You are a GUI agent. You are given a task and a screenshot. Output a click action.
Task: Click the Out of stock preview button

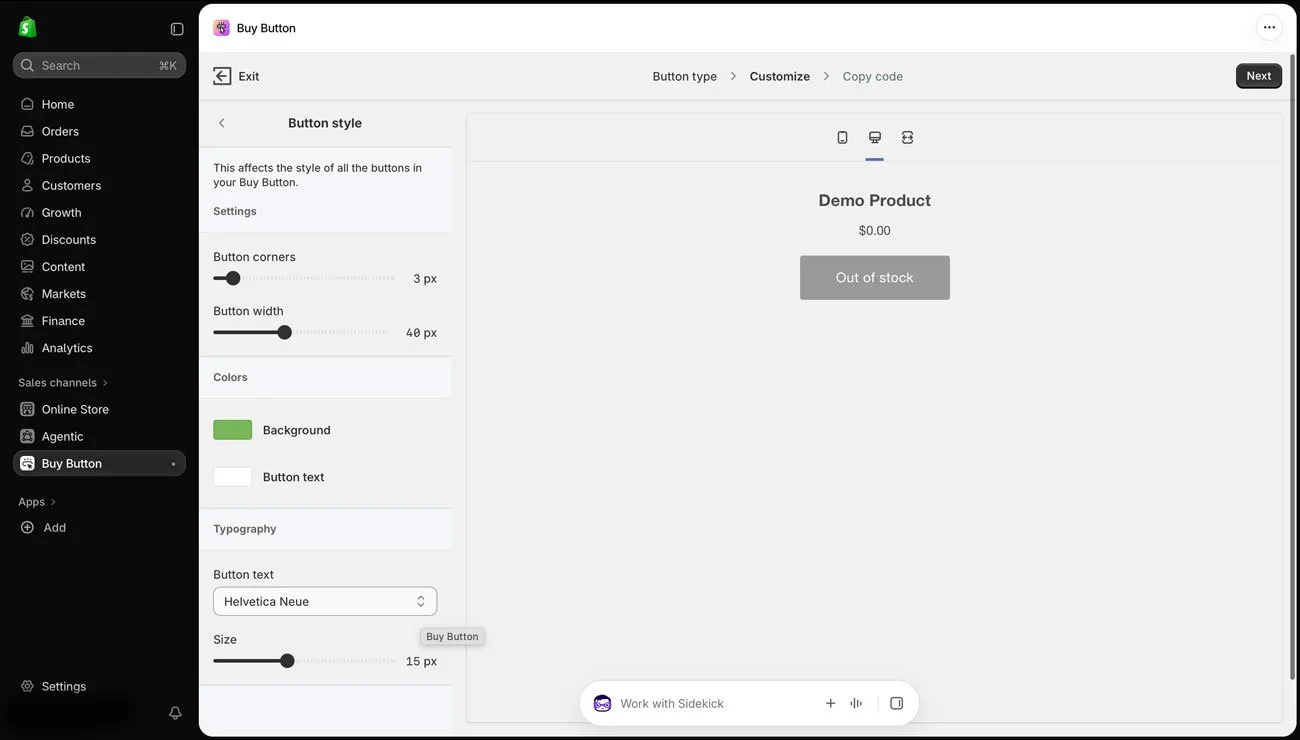(875, 278)
